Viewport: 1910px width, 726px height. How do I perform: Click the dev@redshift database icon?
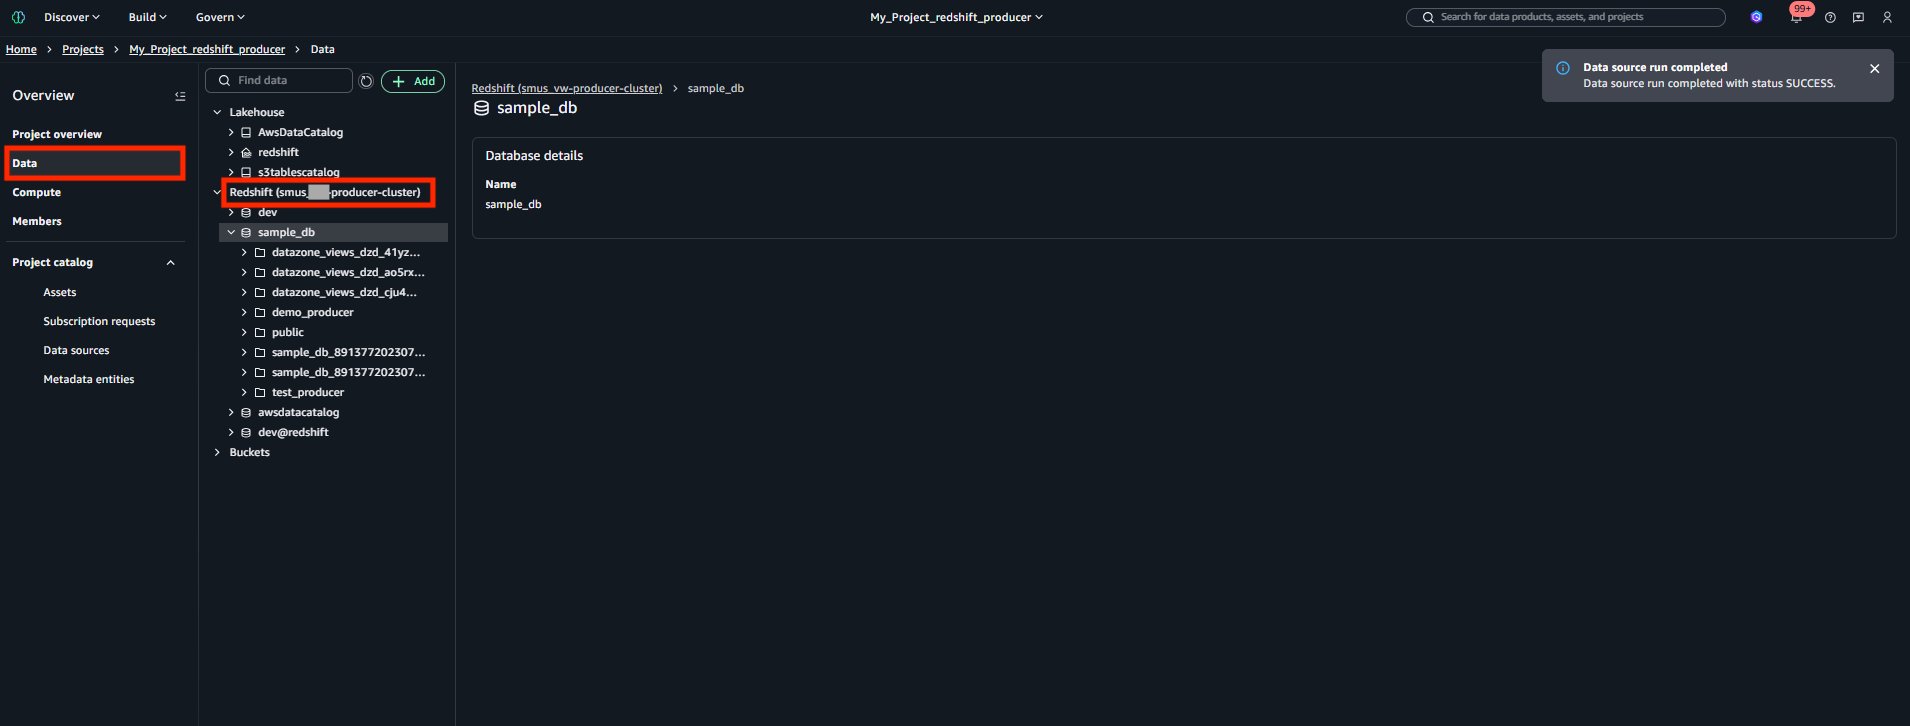pos(246,432)
